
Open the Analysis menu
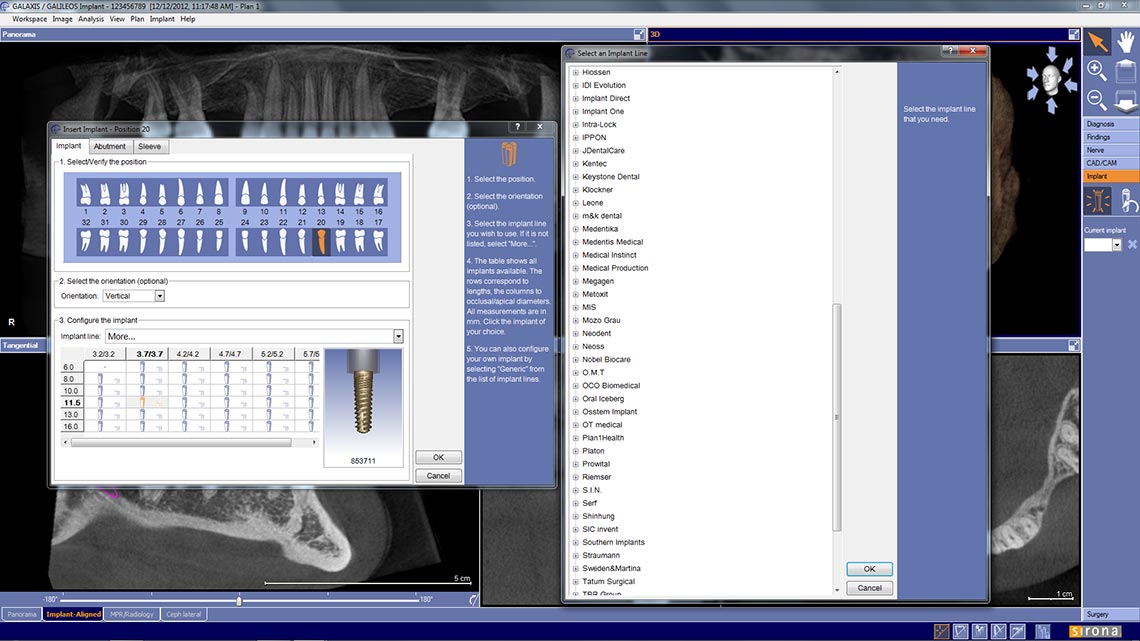pos(91,19)
